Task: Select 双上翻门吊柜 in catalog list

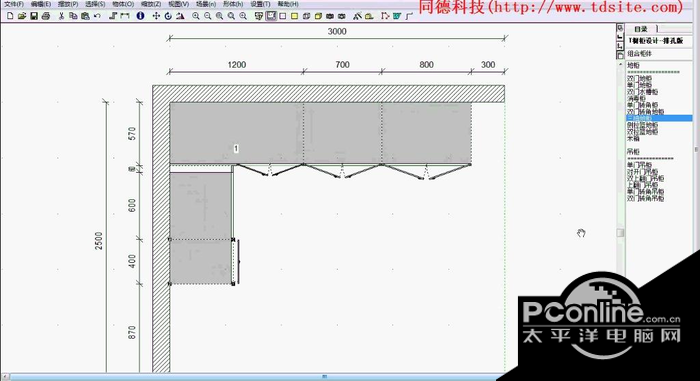Action: pos(646,179)
